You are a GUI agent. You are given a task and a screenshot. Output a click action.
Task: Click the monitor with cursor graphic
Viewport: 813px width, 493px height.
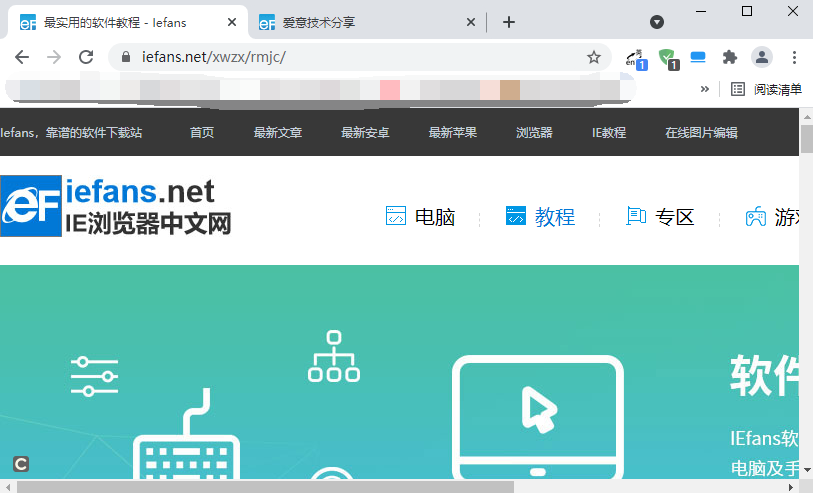[x=538, y=417]
